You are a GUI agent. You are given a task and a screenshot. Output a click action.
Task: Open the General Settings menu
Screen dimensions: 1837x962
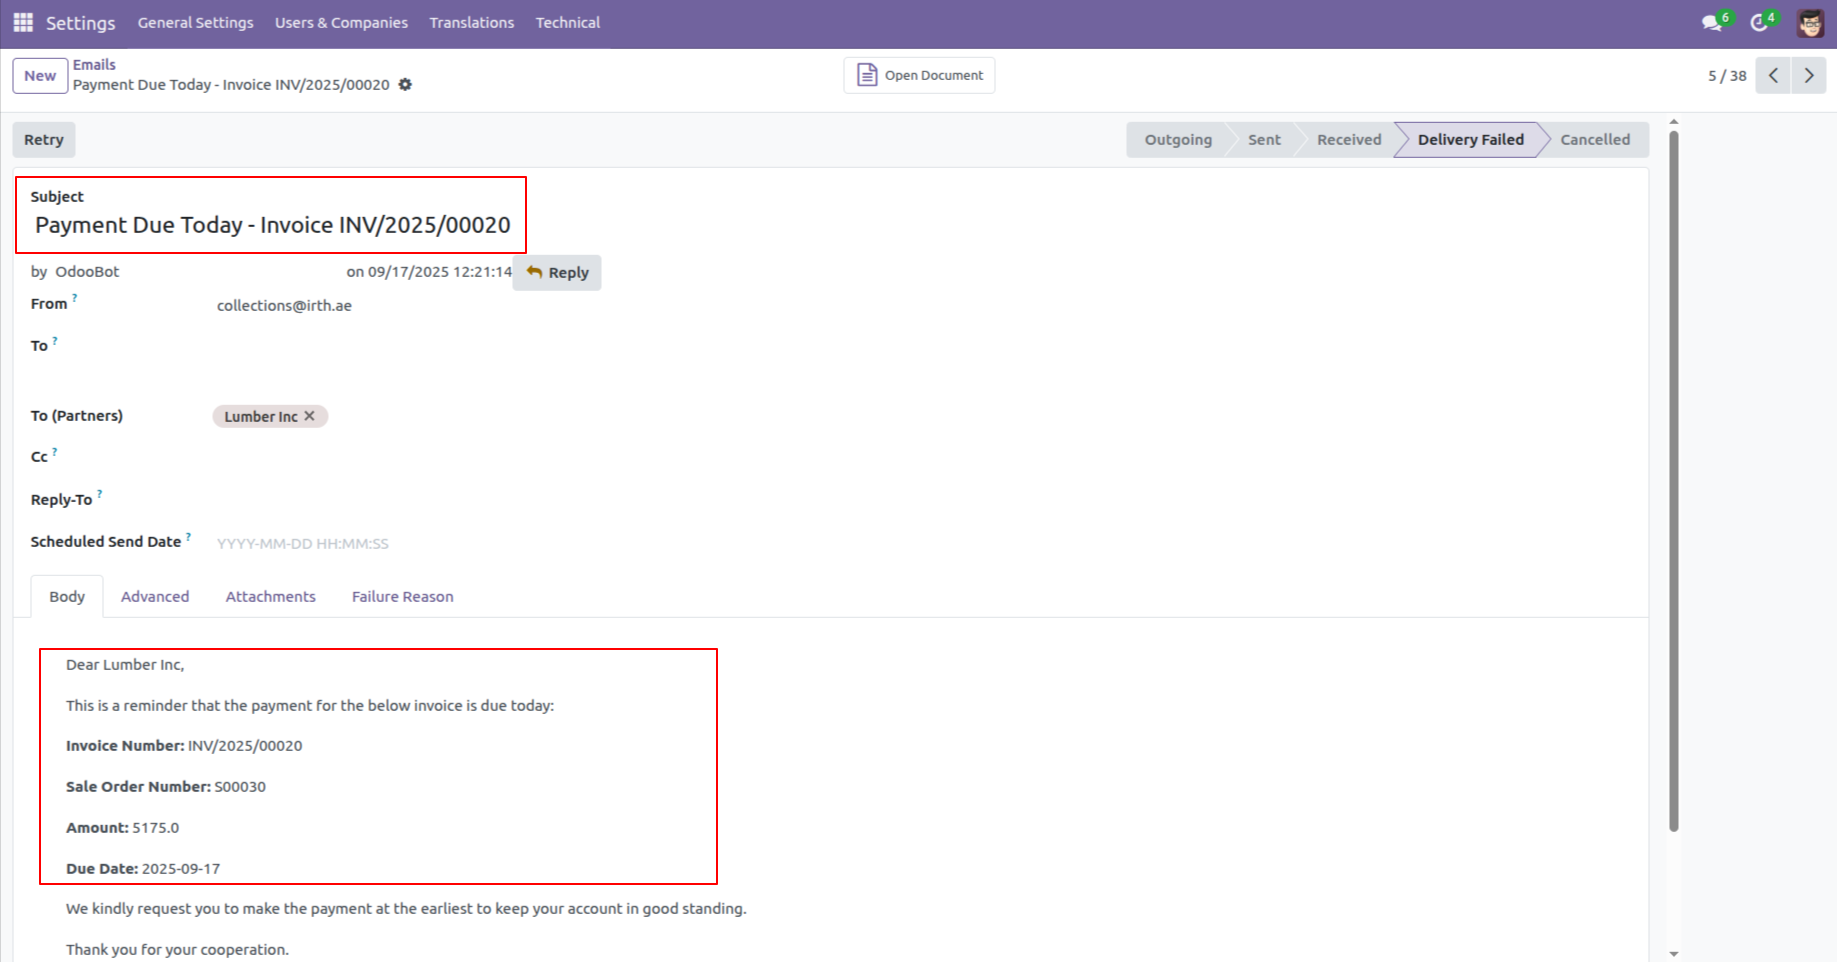[196, 23]
